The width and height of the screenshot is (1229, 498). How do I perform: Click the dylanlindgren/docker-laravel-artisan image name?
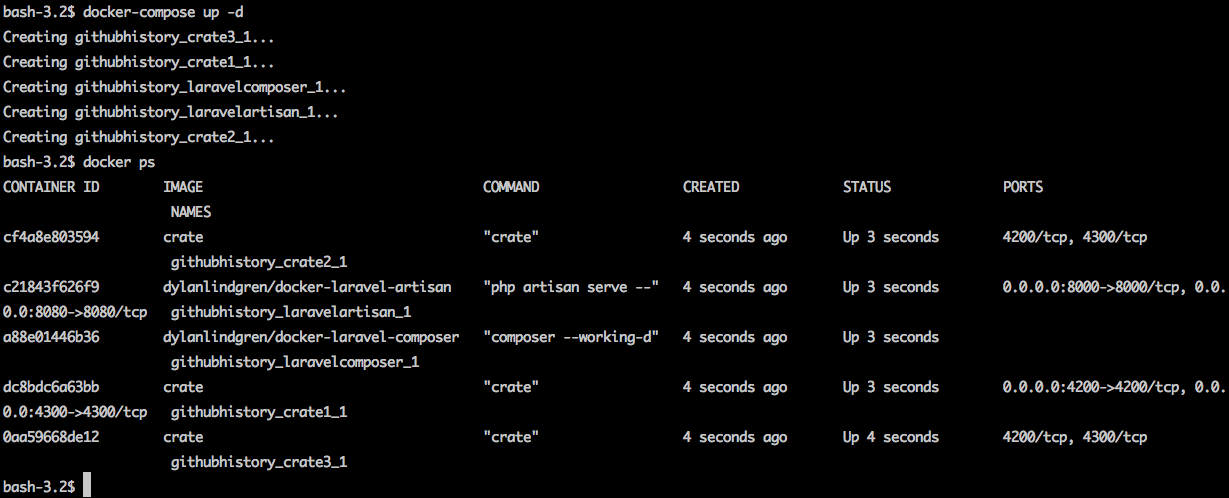coord(307,287)
